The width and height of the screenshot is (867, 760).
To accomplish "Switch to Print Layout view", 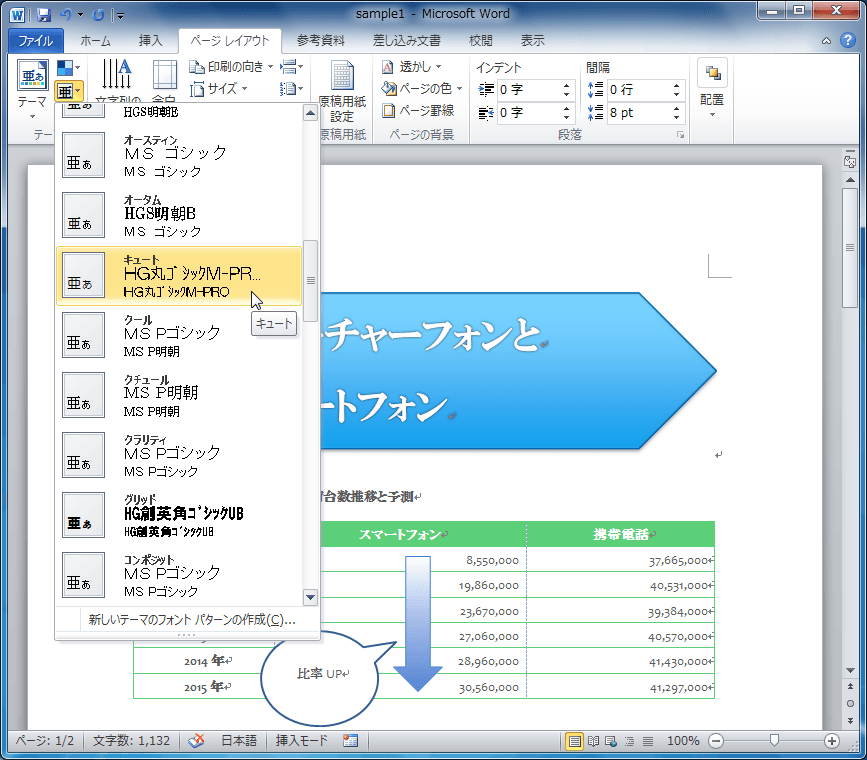I will (574, 741).
